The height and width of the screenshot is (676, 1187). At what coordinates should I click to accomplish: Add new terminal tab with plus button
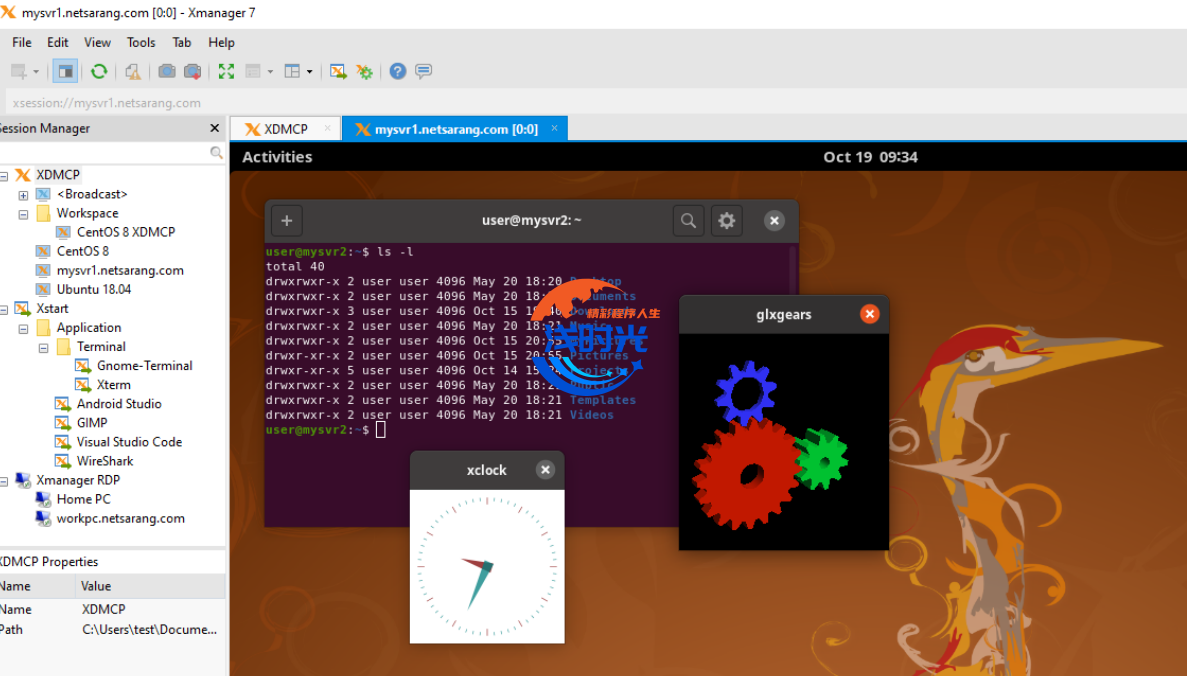tap(286, 221)
